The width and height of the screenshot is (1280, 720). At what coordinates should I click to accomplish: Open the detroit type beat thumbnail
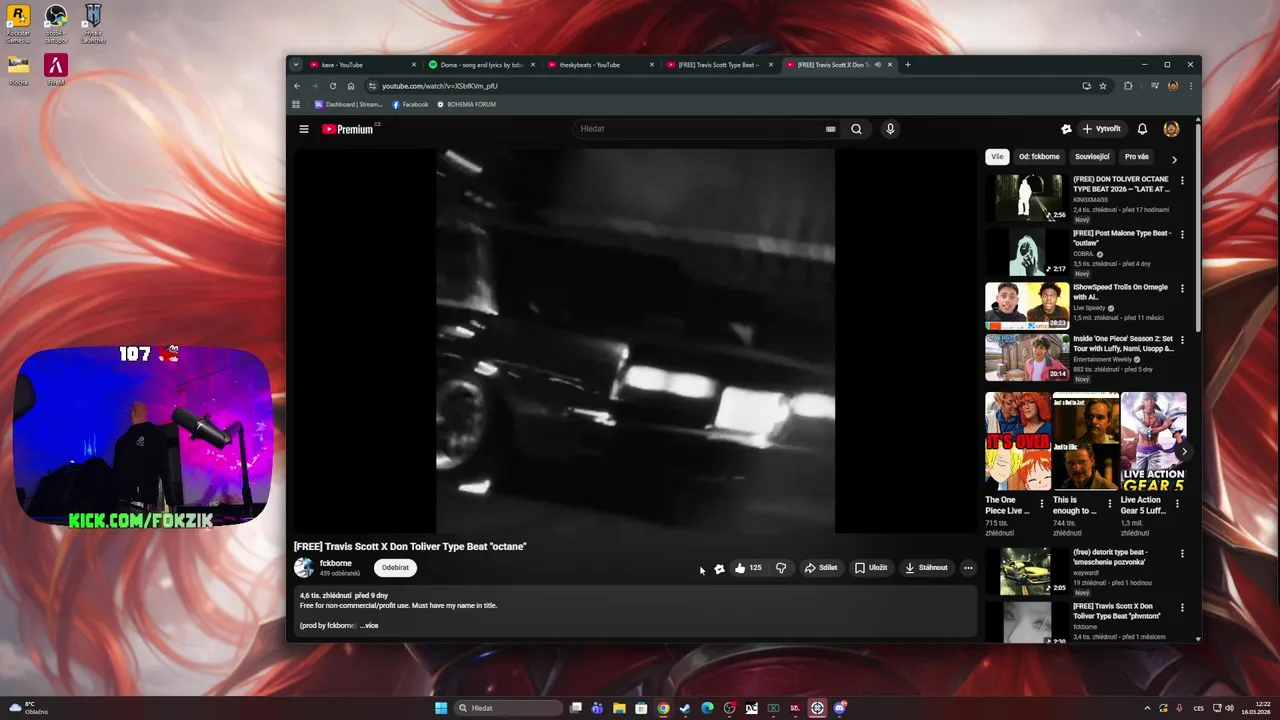(1027, 571)
